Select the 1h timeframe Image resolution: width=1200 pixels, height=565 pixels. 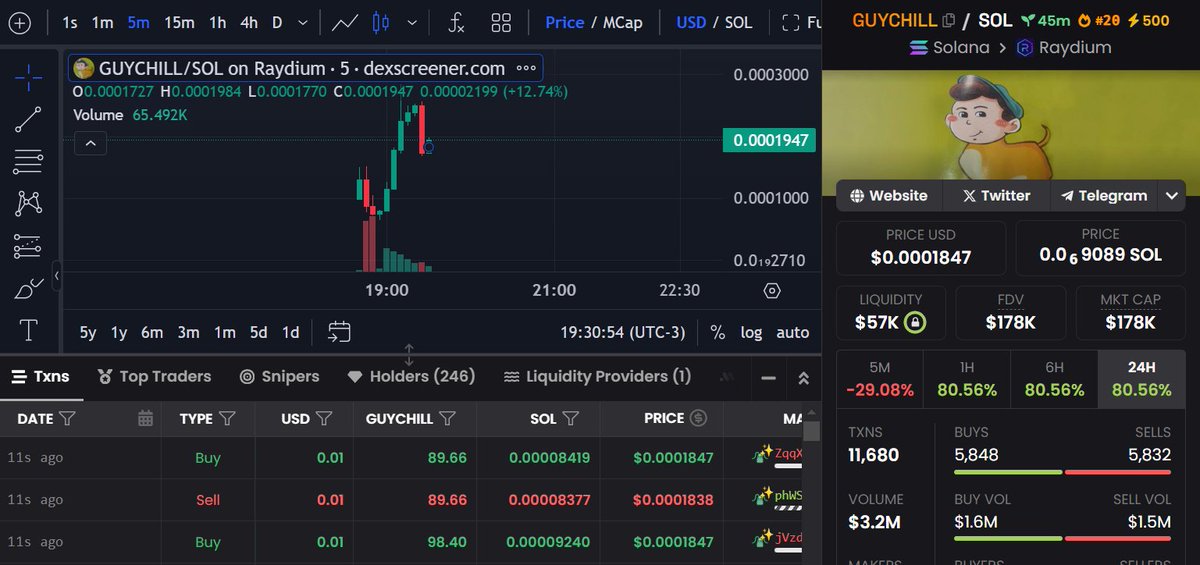217,22
